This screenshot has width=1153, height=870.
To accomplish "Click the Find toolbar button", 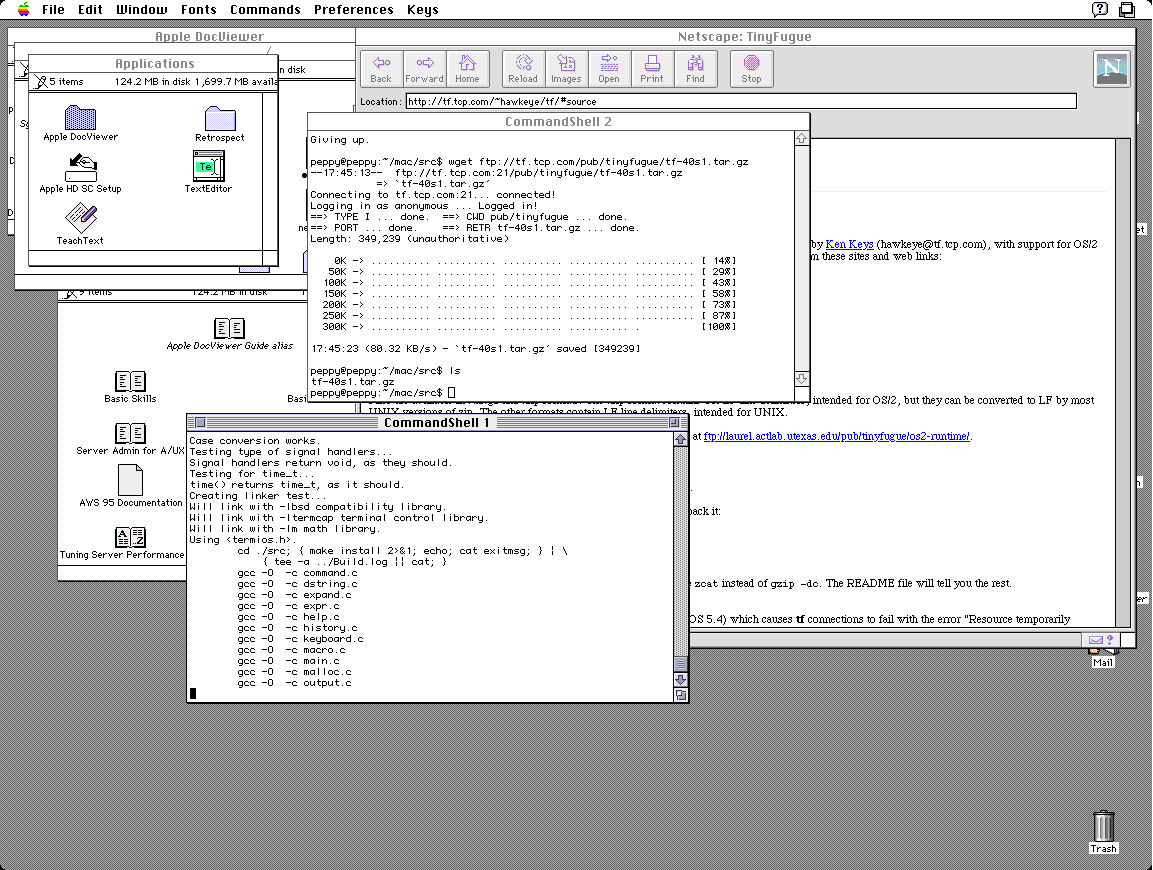I will click(x=695, y=69).
